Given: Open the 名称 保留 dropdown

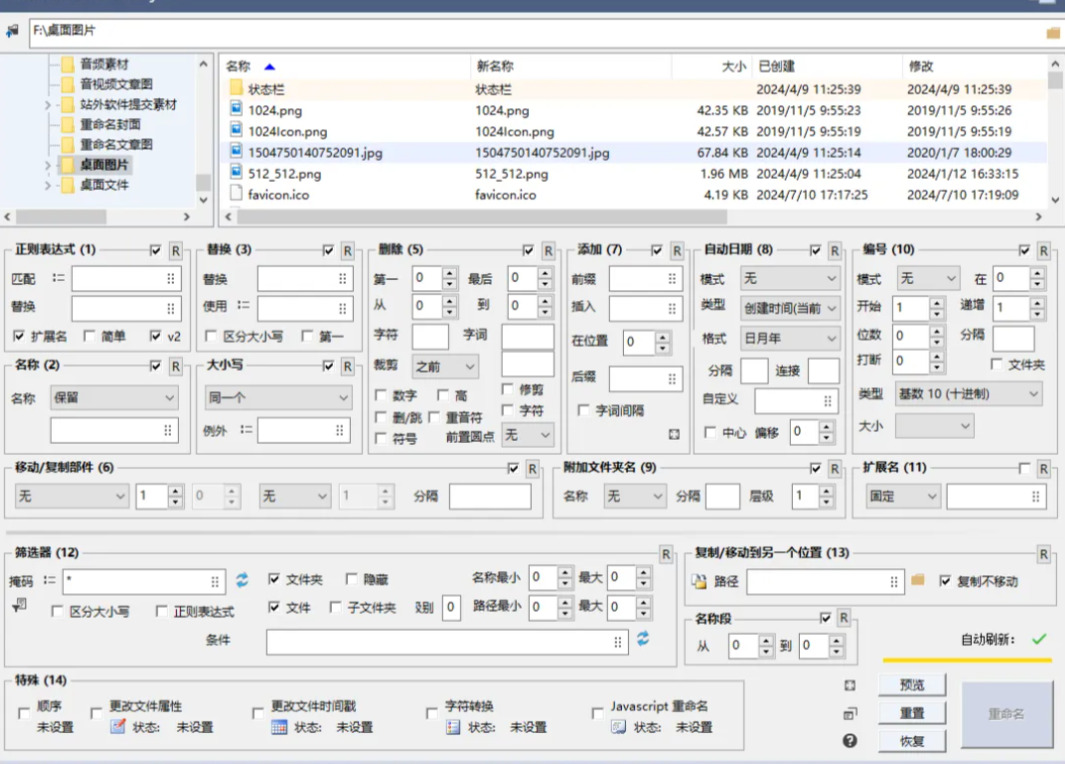Looking at the screenshot, I should [x=114, y=398].
